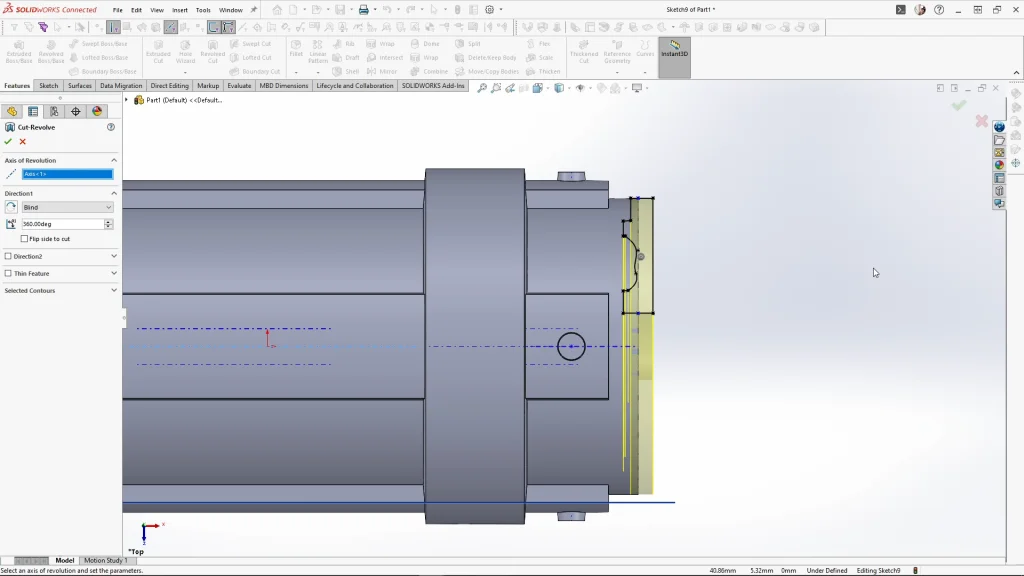Viewport: 1024px width, 576px height.
Task: Accept Cut-Revolve with the green checkmark
Action: (8, 142)
